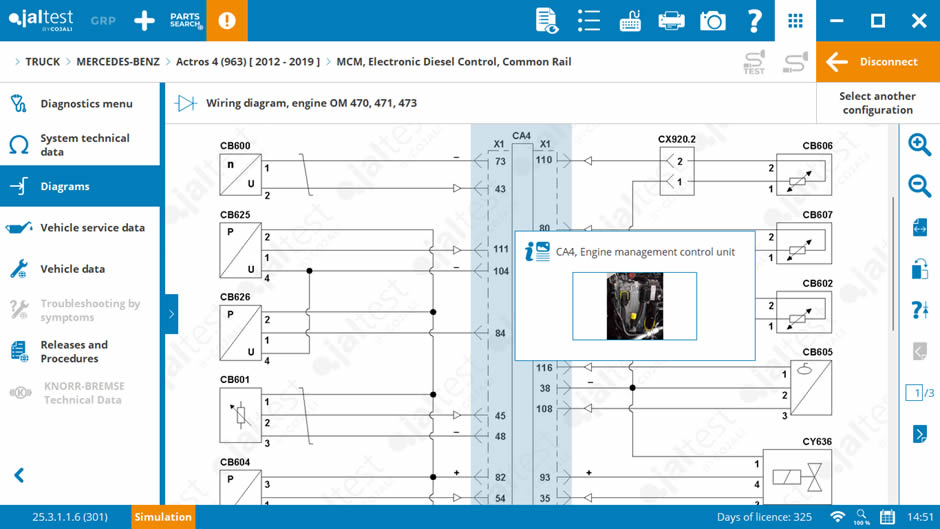Click the orange warning alert icon
Viewport: 940px width, 529px height.
point(227,20)
